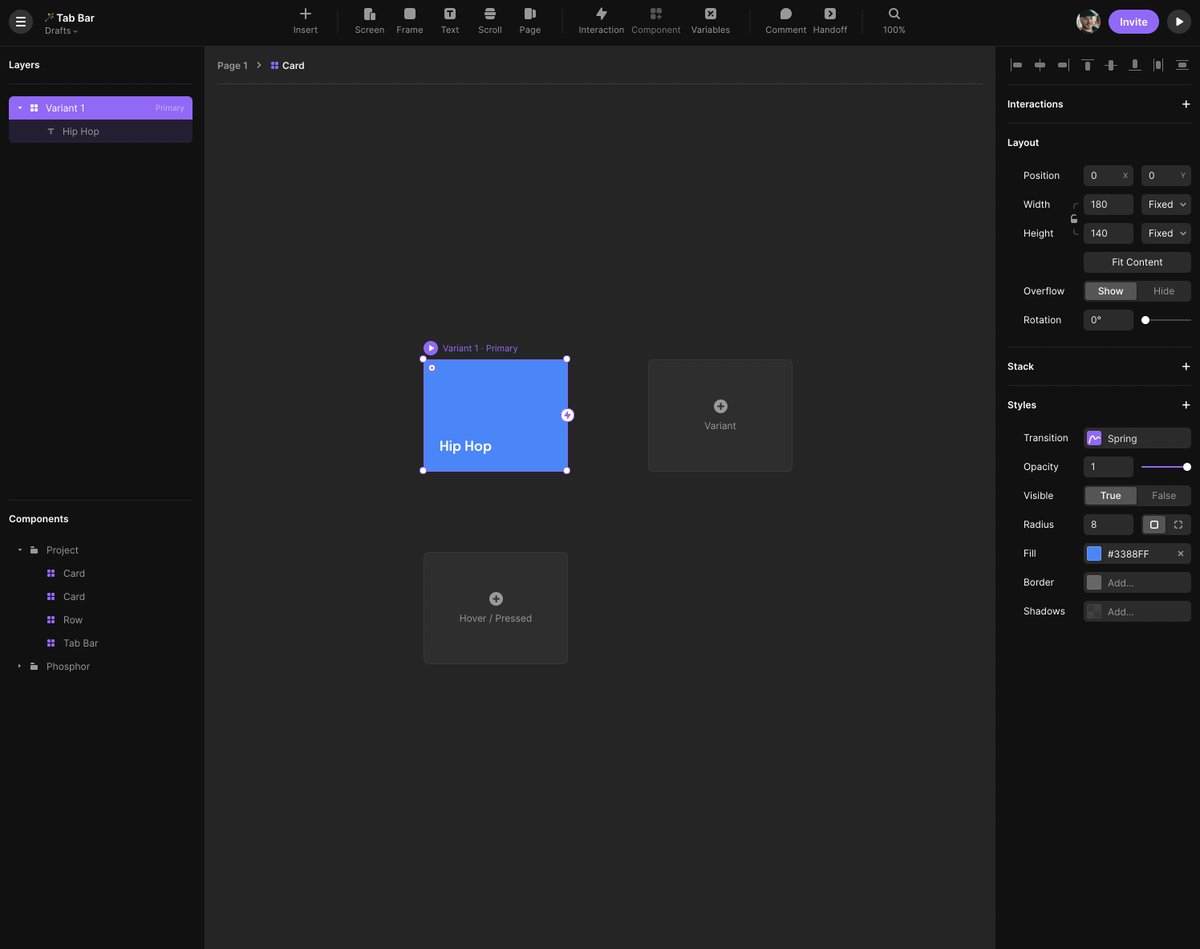Image resolution: width=1200 pixels, height=949 pixels.
Task: Set Overflow to Hide
Action: (x=1163, y=291)
